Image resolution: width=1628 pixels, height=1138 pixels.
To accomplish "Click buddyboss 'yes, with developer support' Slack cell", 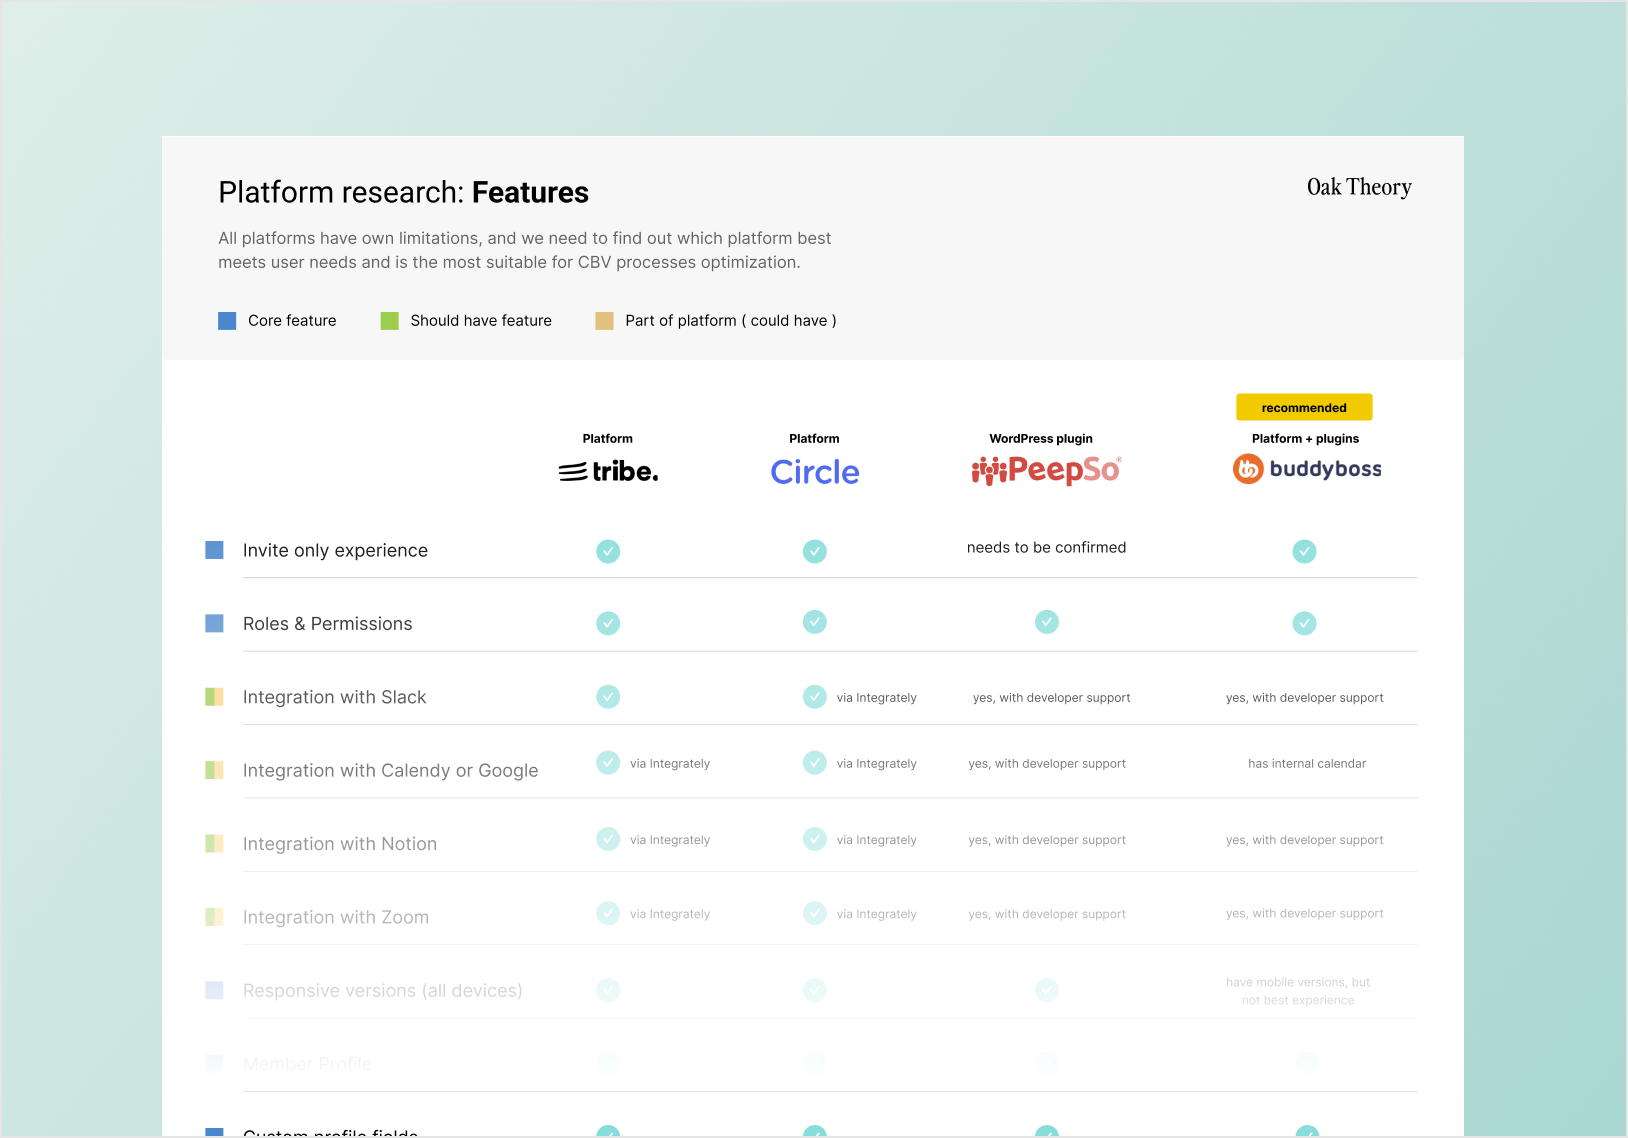I will pos(1304,698).
